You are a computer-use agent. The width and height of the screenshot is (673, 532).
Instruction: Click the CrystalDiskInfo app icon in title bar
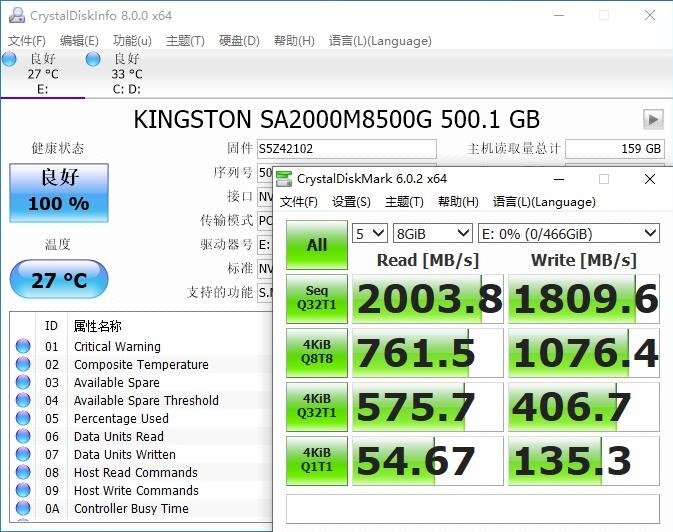17,15
